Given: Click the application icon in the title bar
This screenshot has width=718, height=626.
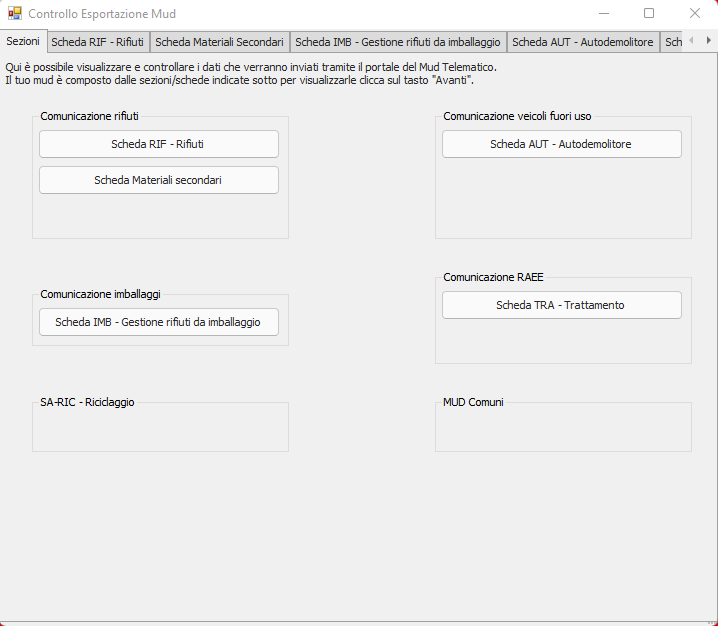Looking at the screenshot, I should [14, 14].
